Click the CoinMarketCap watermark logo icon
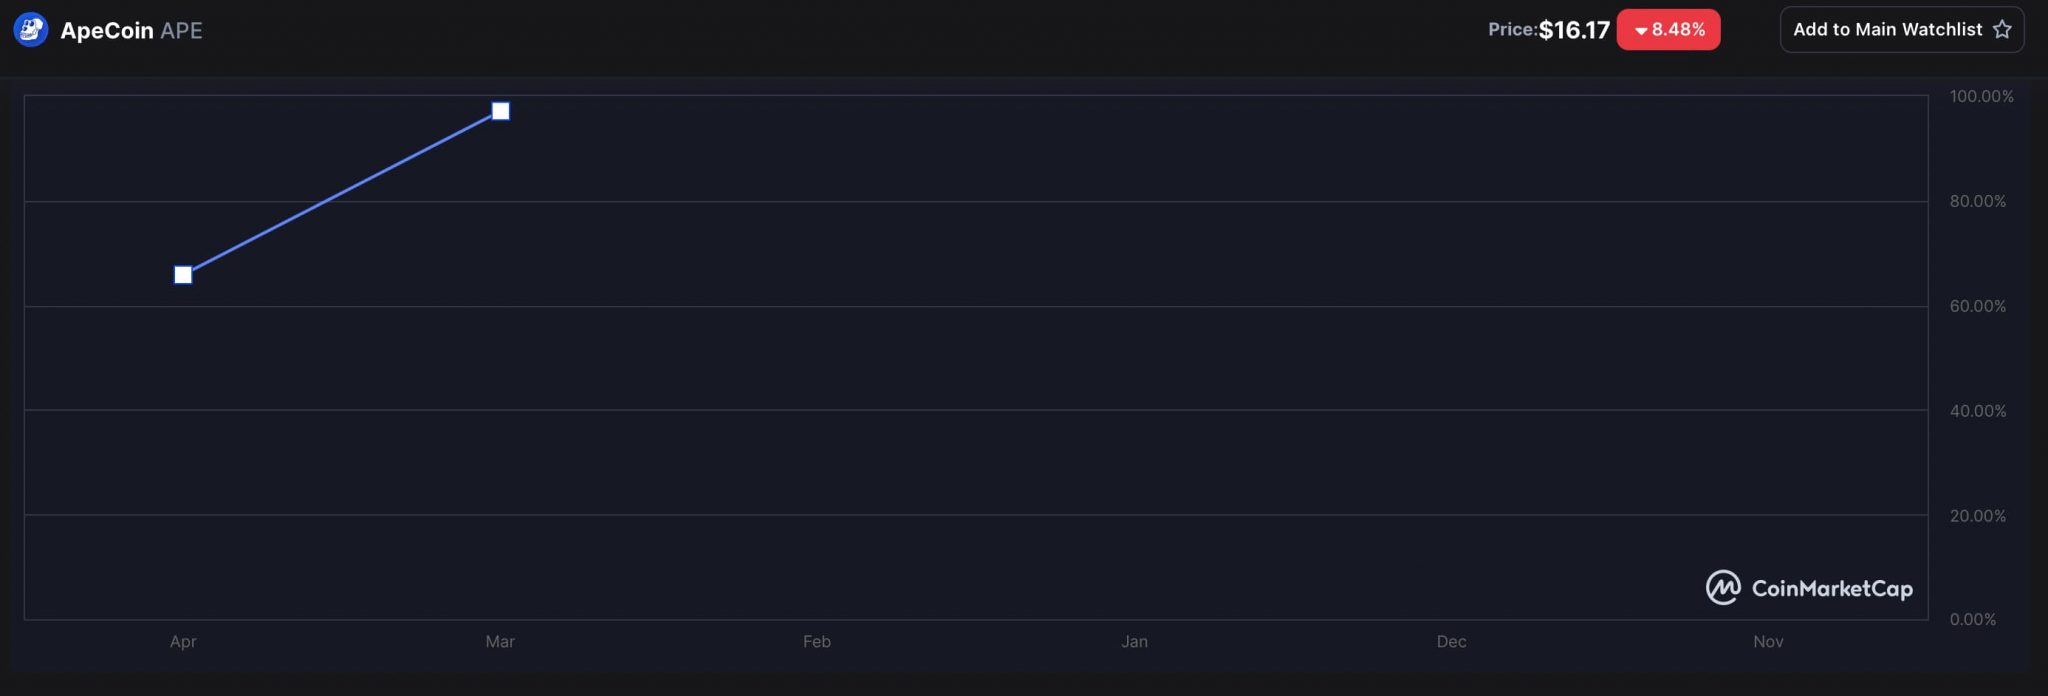The width and height of the screenshot is (2048, 696). click(1724, 588)
